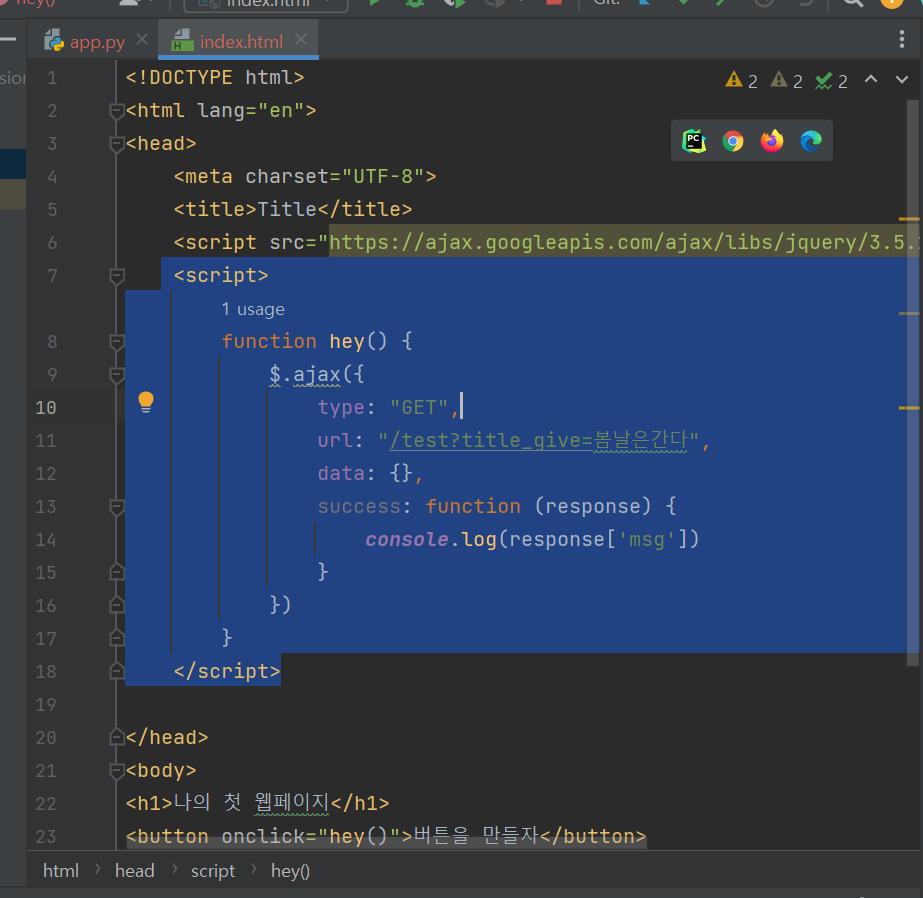Place cursor on '<!DOCTYPE html>' text
The image size is (923, 898).
(215, 78)
